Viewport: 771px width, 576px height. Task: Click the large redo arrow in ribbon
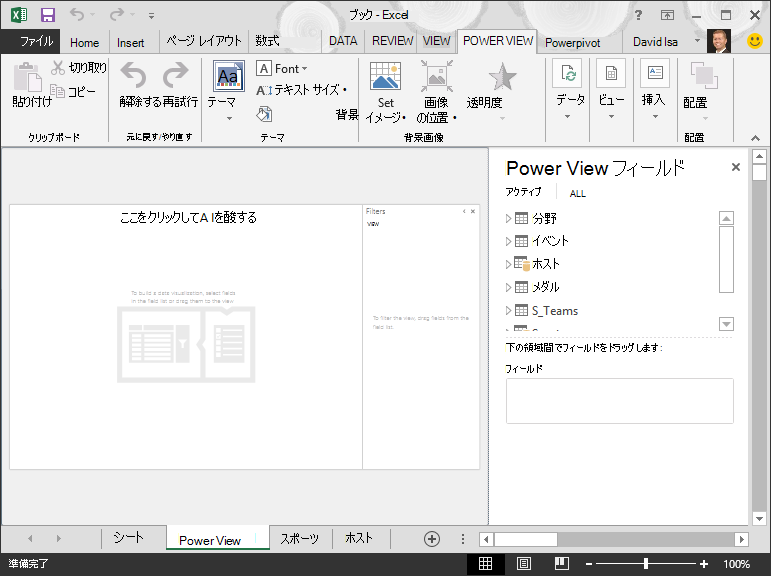pos(176,75)
